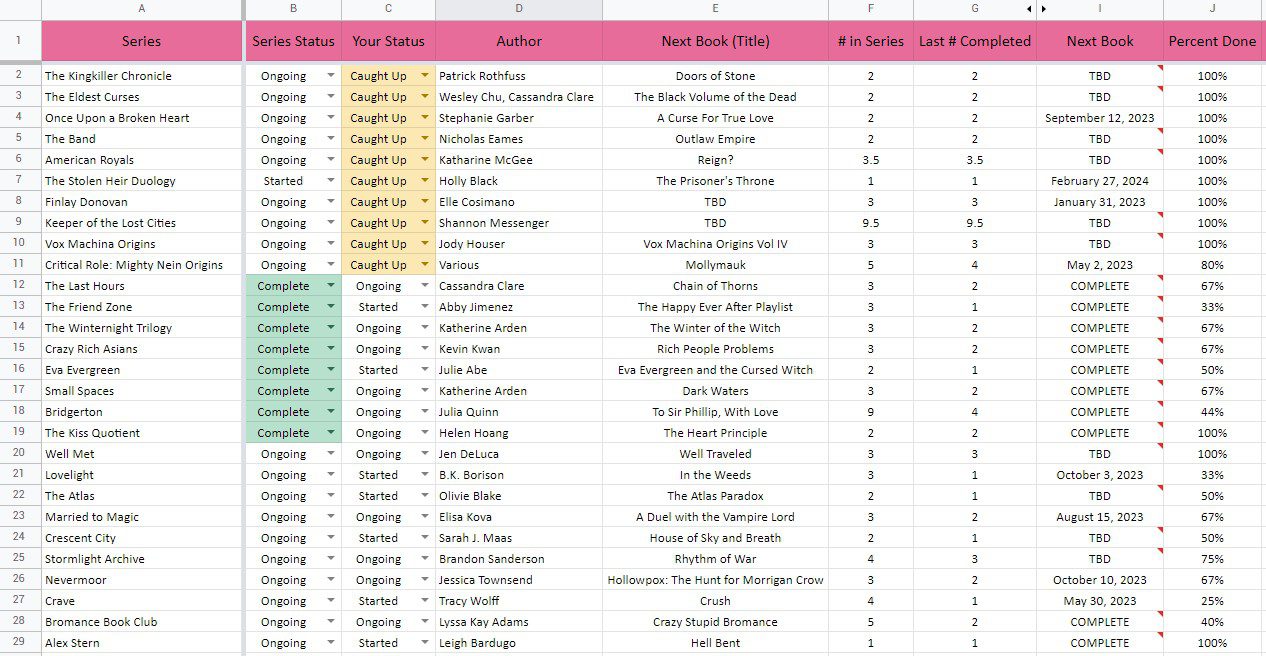1266x656 pixels.
Task: Select column D header
Action: [519, 9]
